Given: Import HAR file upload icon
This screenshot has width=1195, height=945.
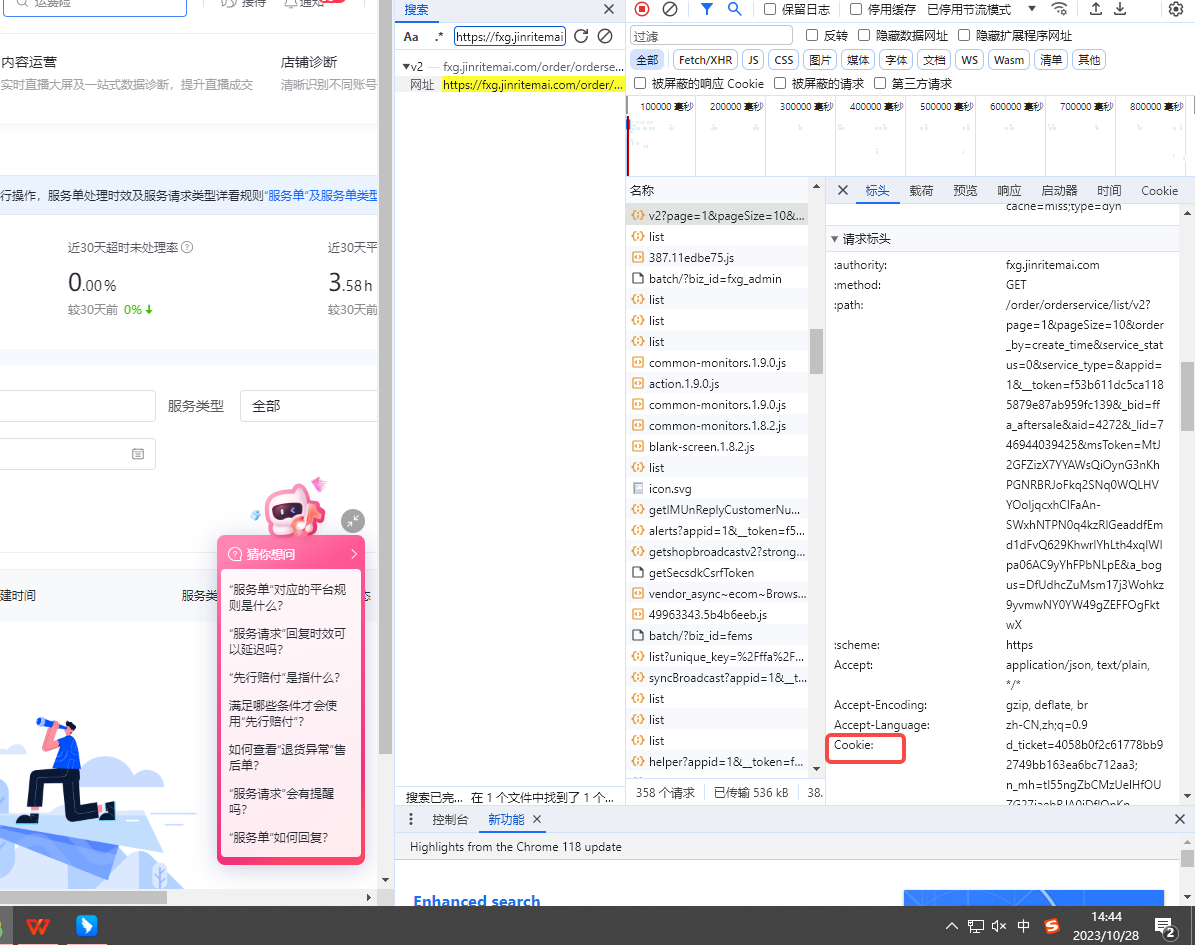Looking at the screenshot, I should tap(1095, 9).
